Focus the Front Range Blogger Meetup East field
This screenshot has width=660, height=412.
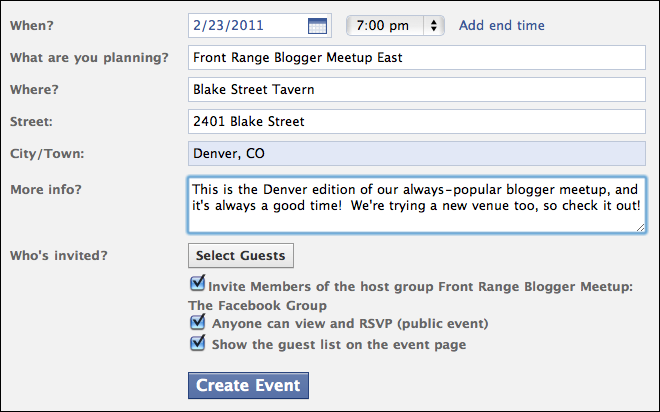point(417,58)
